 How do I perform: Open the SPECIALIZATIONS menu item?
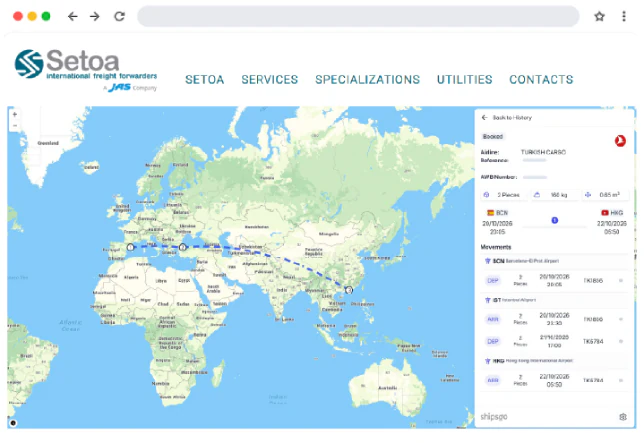(x=368, y=80)
